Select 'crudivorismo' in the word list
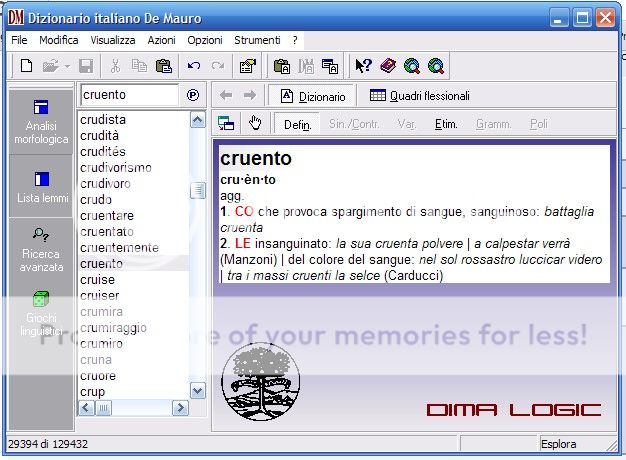Screen dimensions: 626x460 click(x=116, y=168)
